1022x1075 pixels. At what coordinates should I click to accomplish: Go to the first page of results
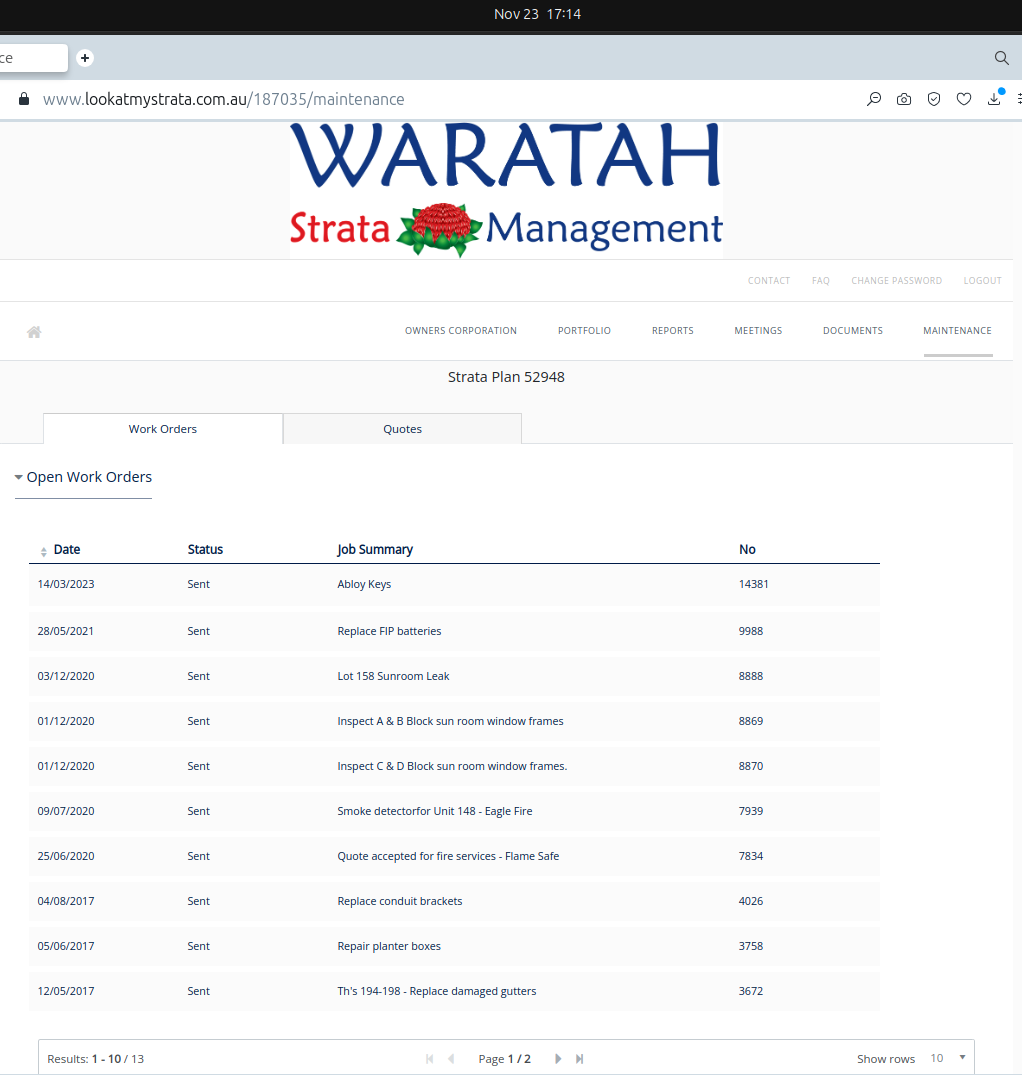(x=430, y=1059)
